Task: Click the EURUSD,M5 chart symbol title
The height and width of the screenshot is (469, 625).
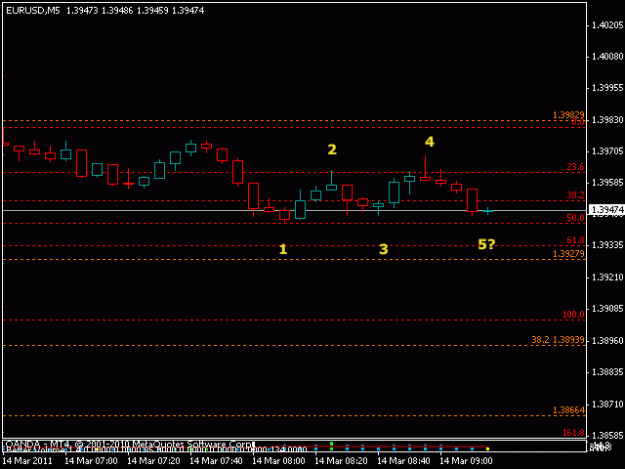Action: coord(33,11)
